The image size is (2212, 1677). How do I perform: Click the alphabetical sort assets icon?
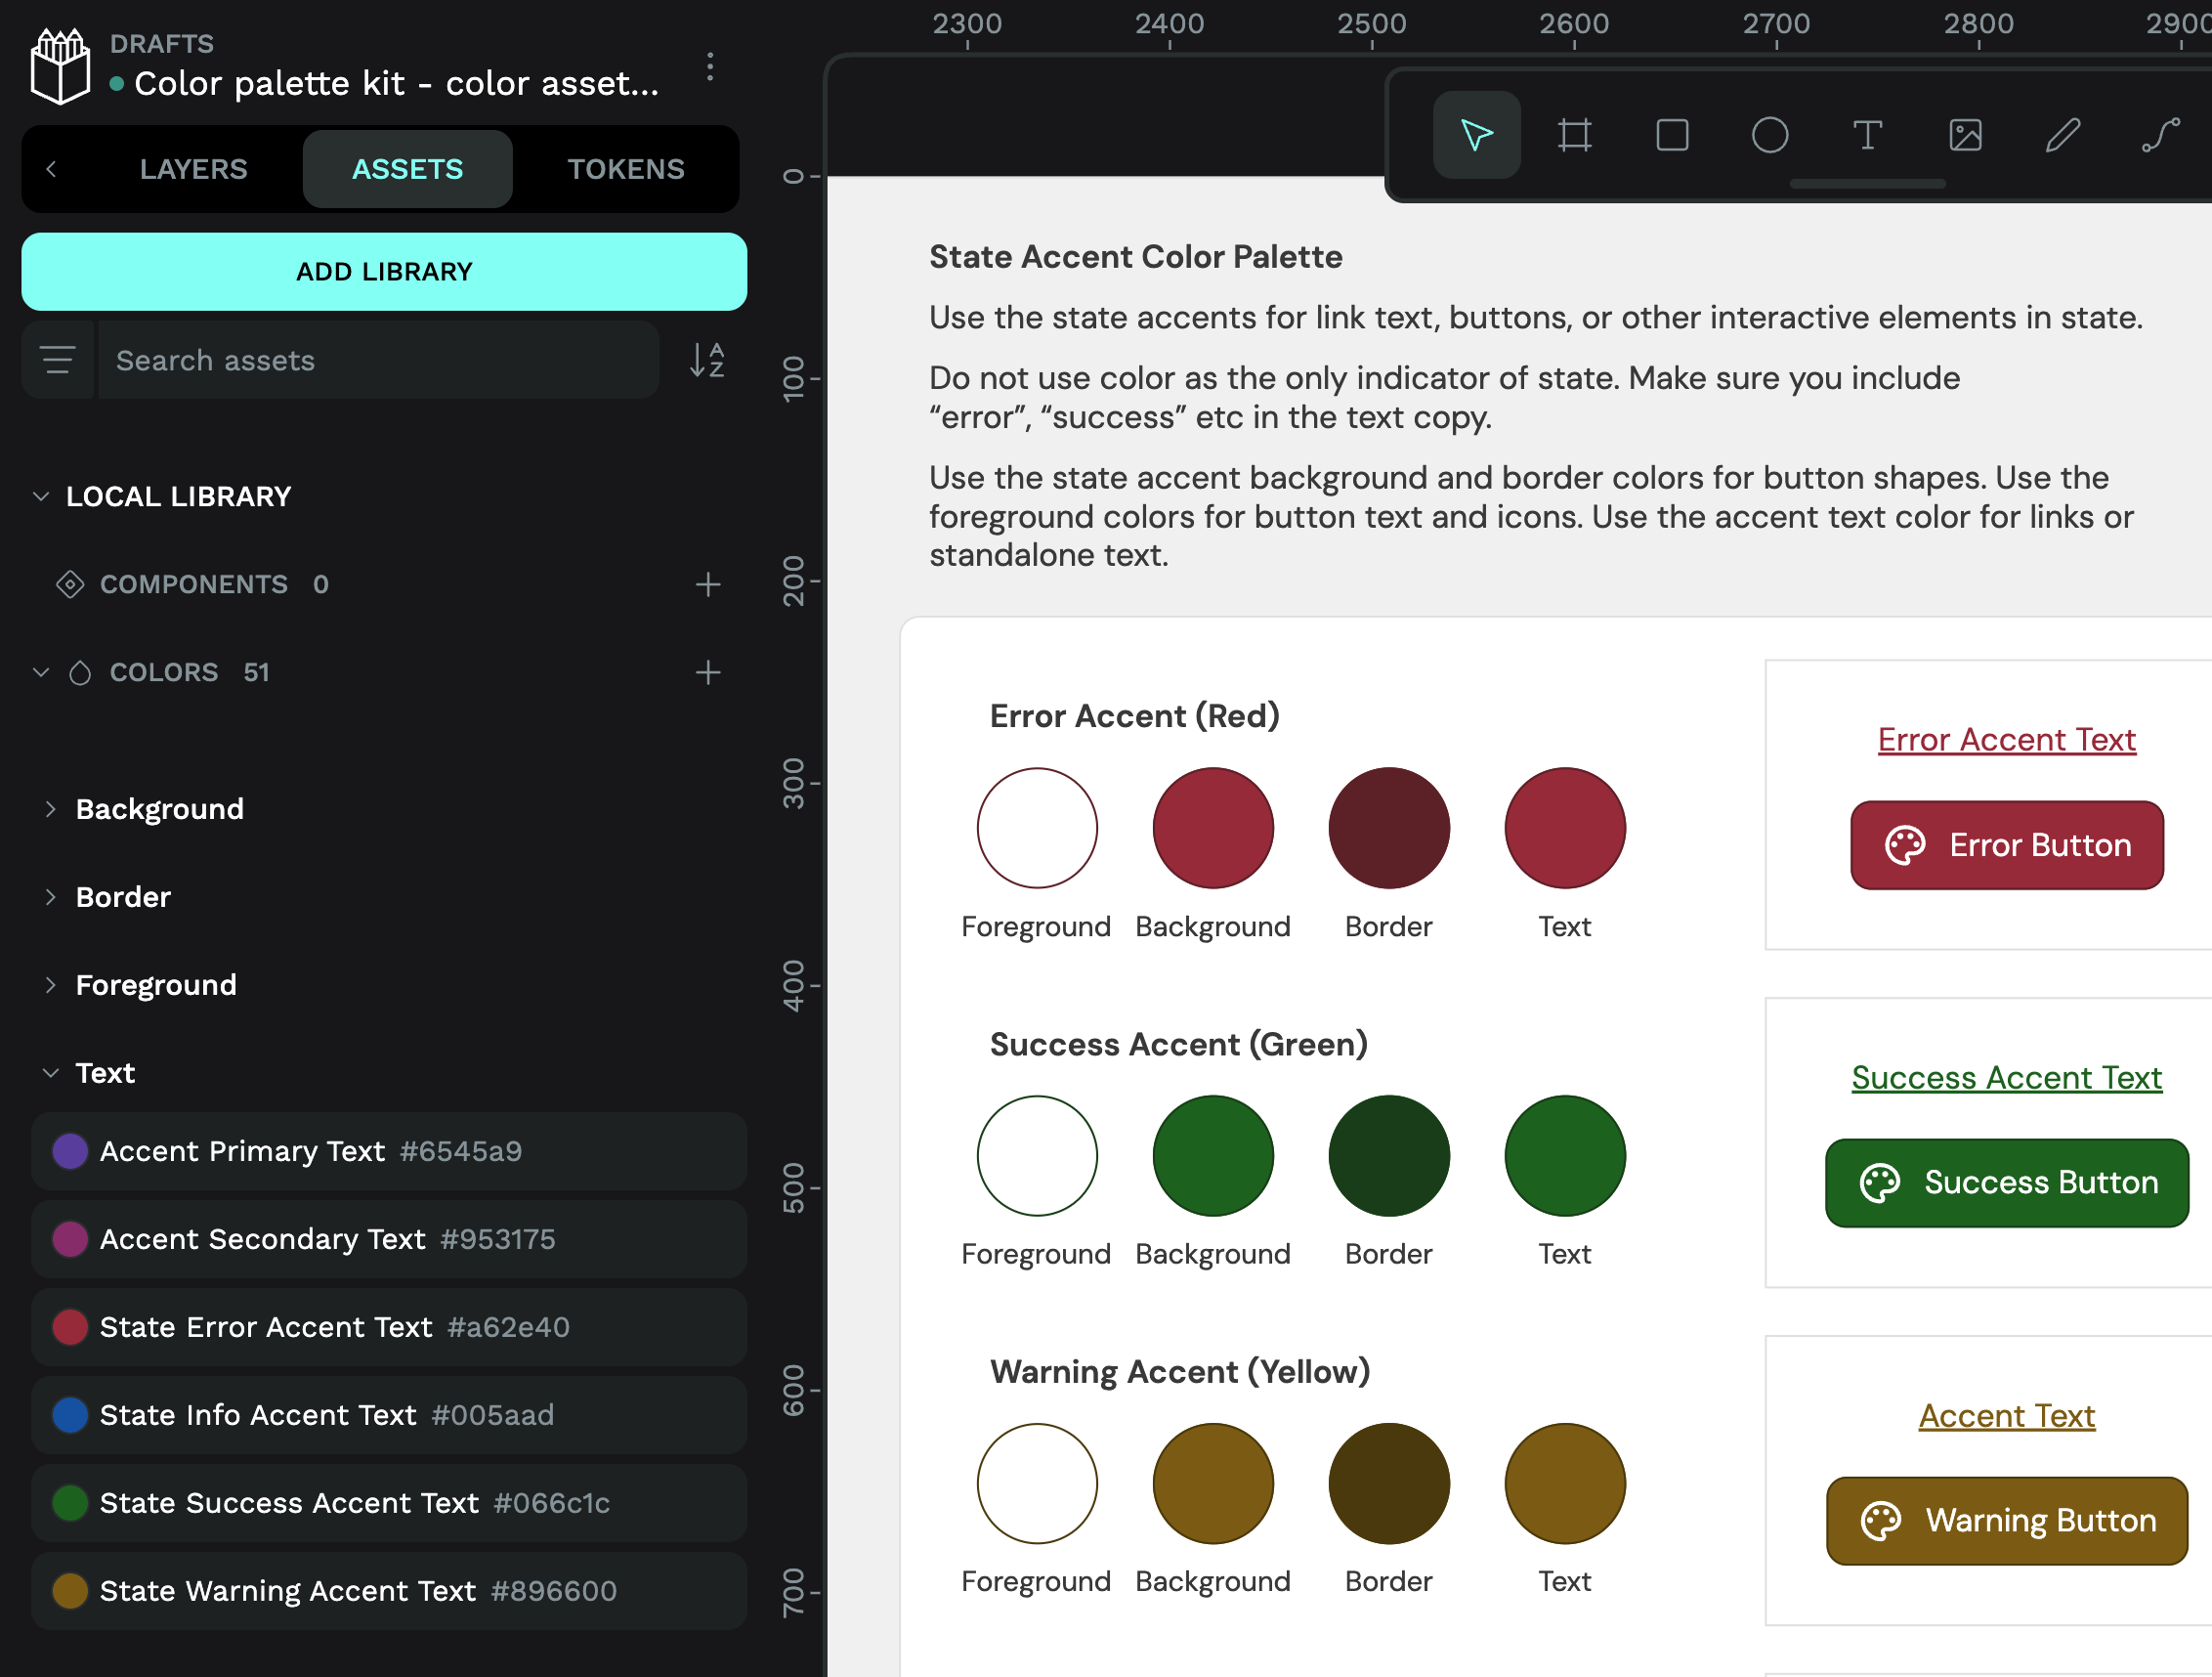point(707,360)
